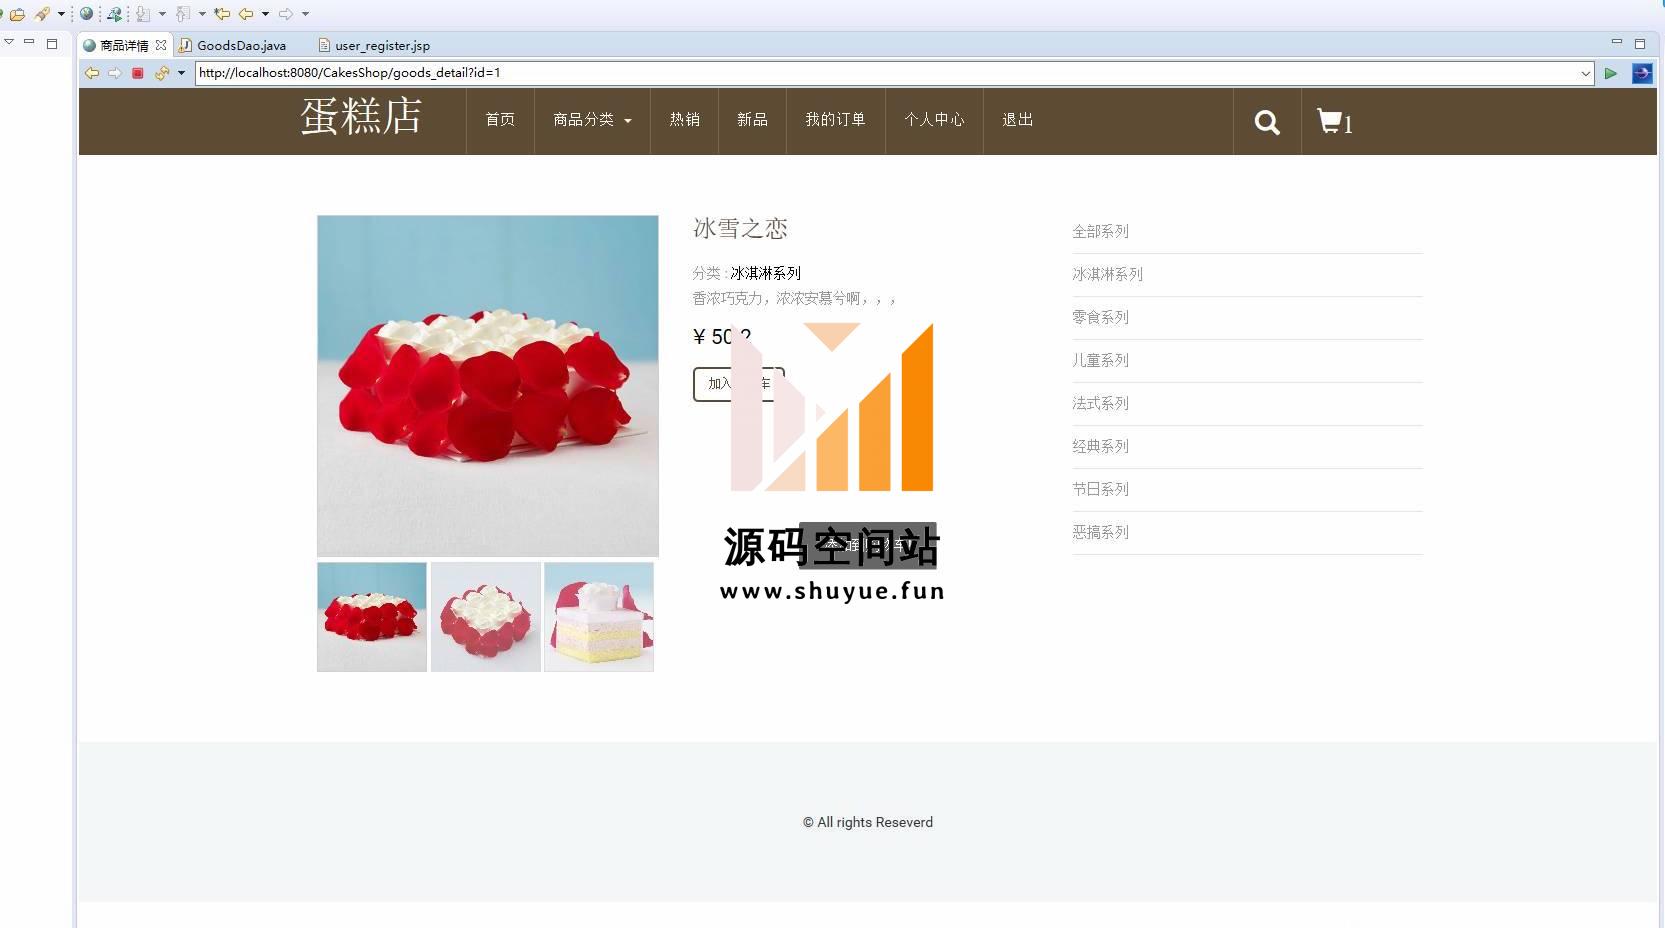Click the Eclipse Forward navigation arrow
1665x928 pixels.
click(x=286, y=14)
